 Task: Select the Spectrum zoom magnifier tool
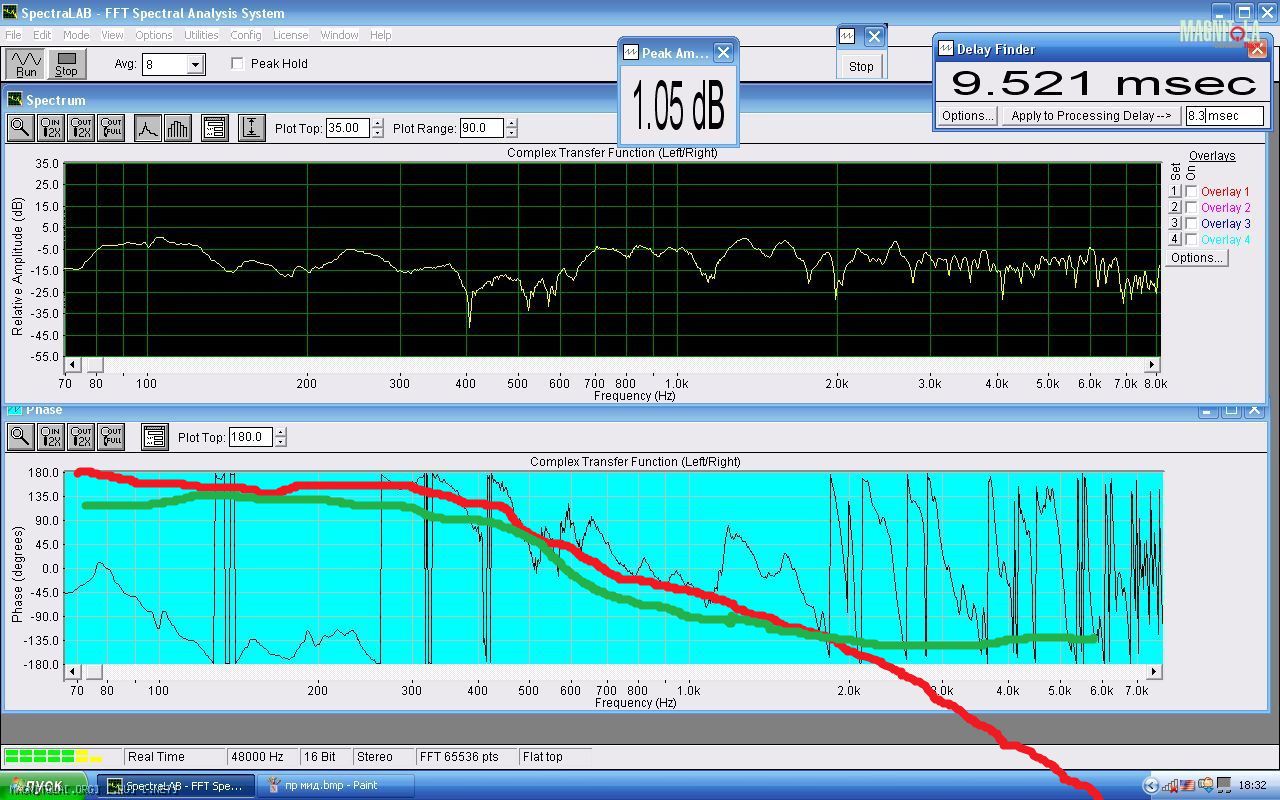pyautogui.click(x=20, y=128)
